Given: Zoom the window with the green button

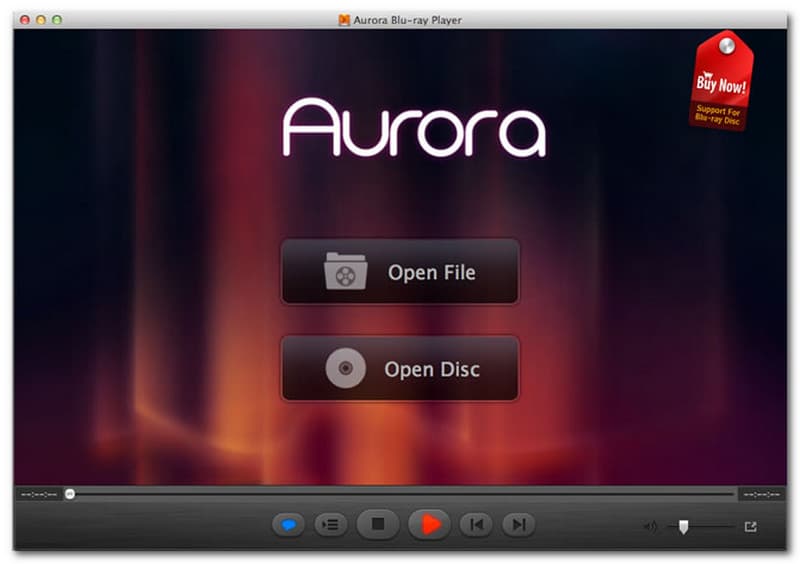Looking at the screenshot, I should pyautogui.click(x=57, y=20).
